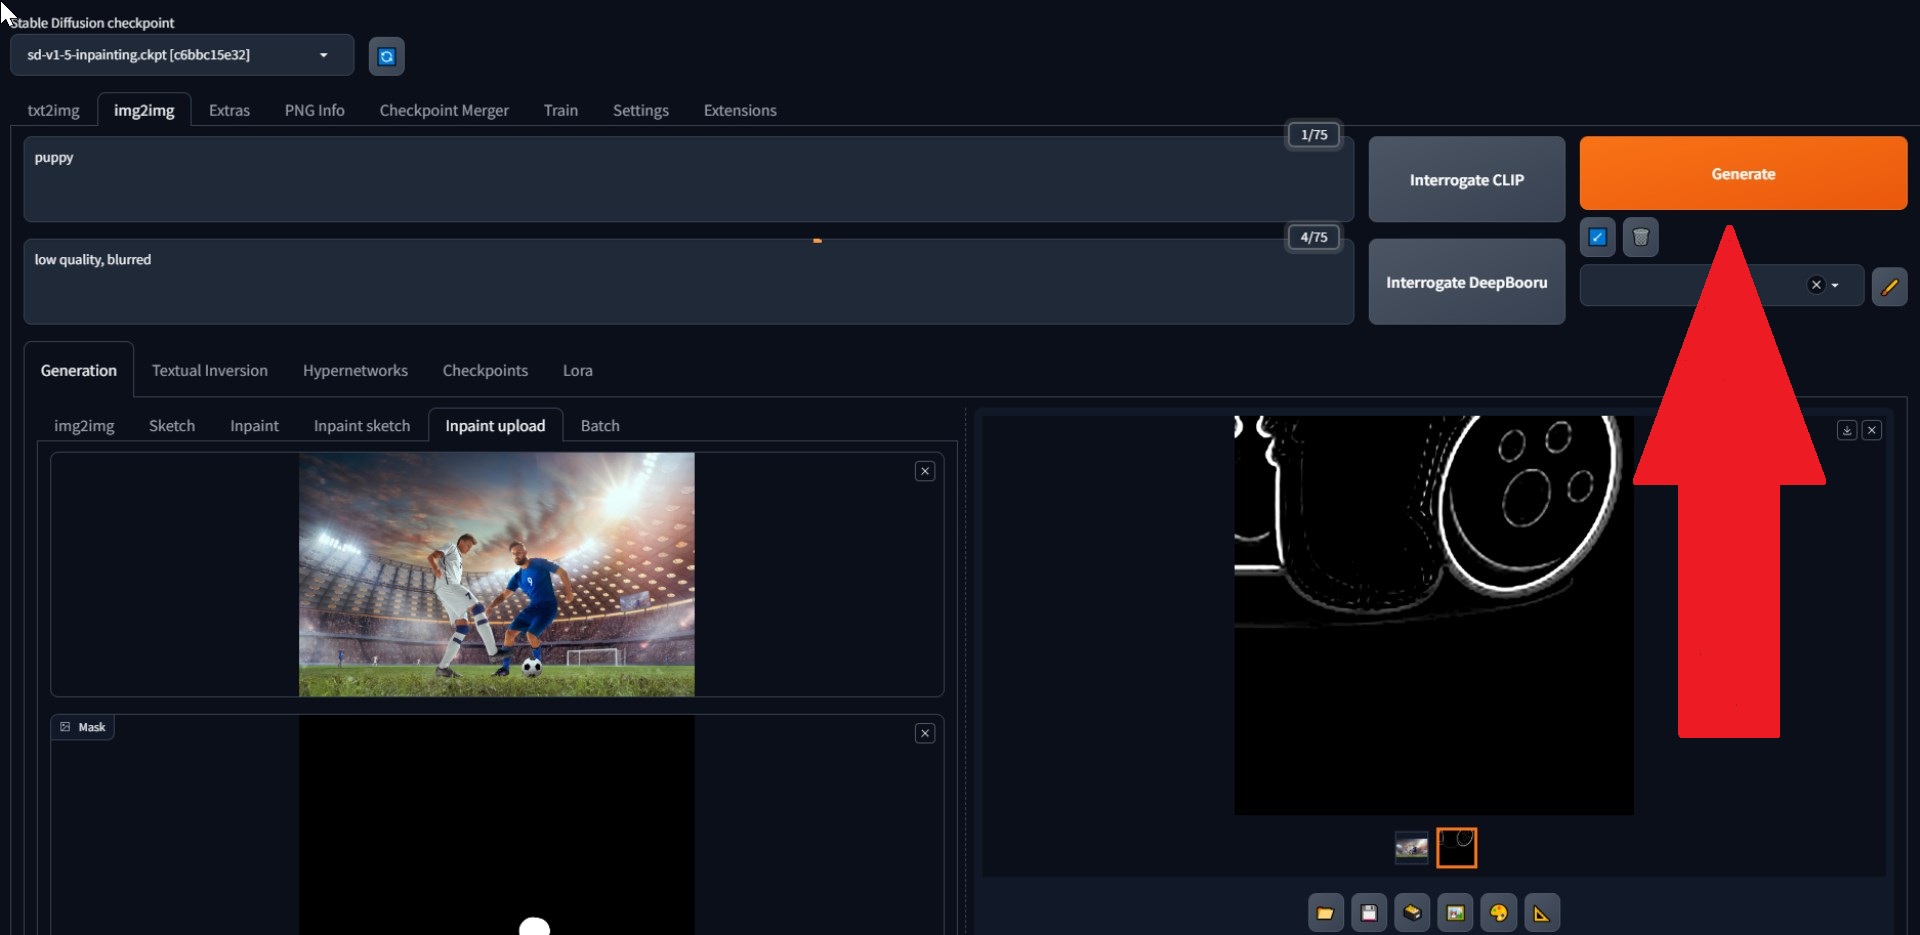
Task: Click the Interrogate CLIP button
Action: pos(1466,180)
